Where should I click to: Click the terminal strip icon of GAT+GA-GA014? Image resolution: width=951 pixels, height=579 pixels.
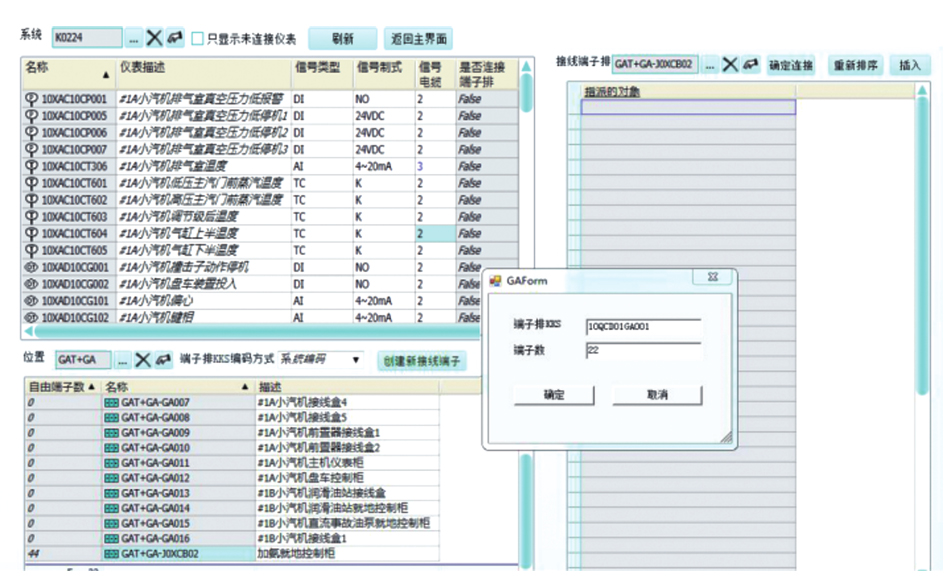pos(112,509)
